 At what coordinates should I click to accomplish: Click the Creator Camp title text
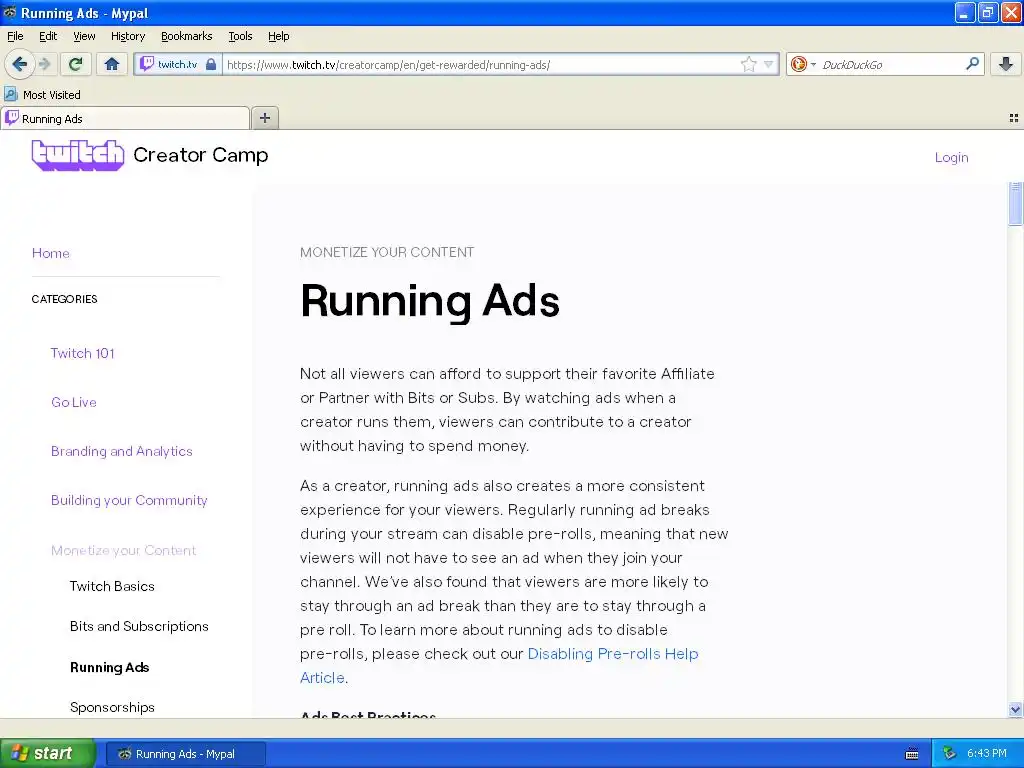[200, 155]
